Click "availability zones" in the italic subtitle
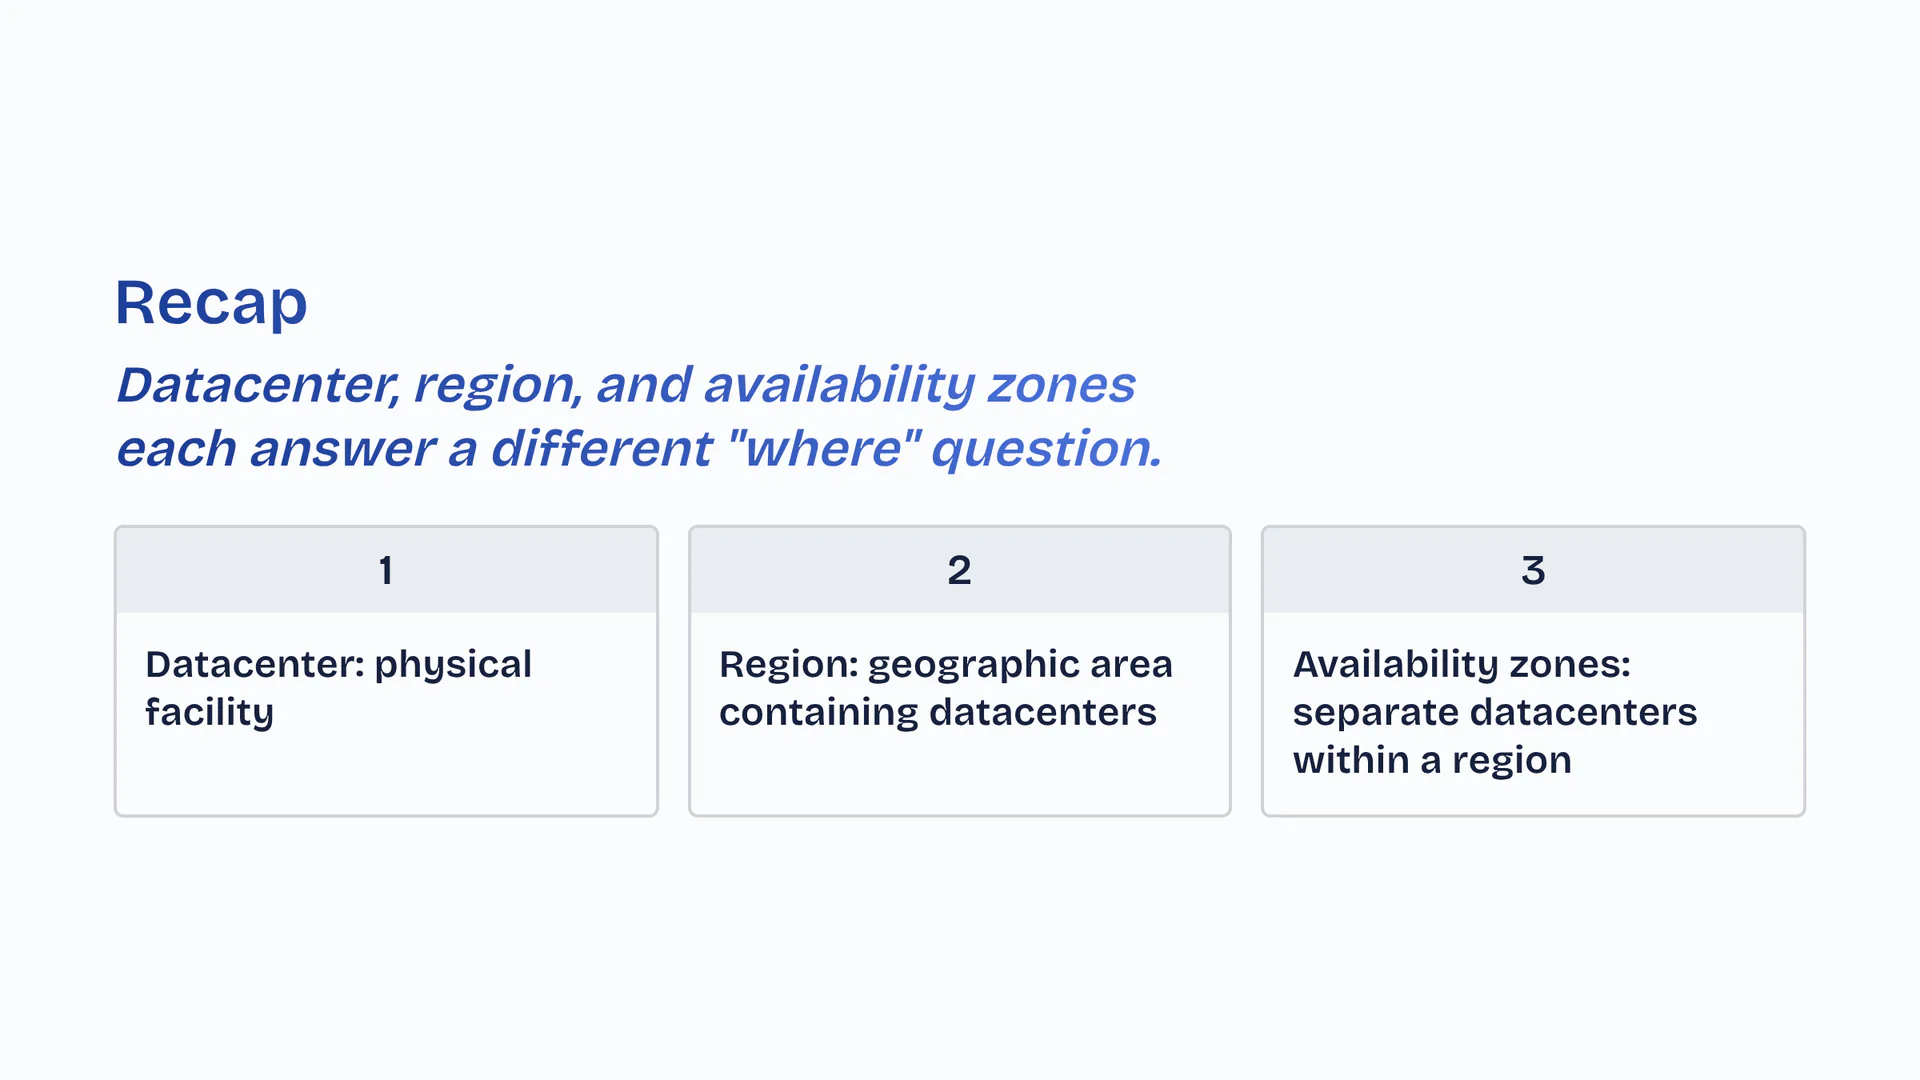 919,385
